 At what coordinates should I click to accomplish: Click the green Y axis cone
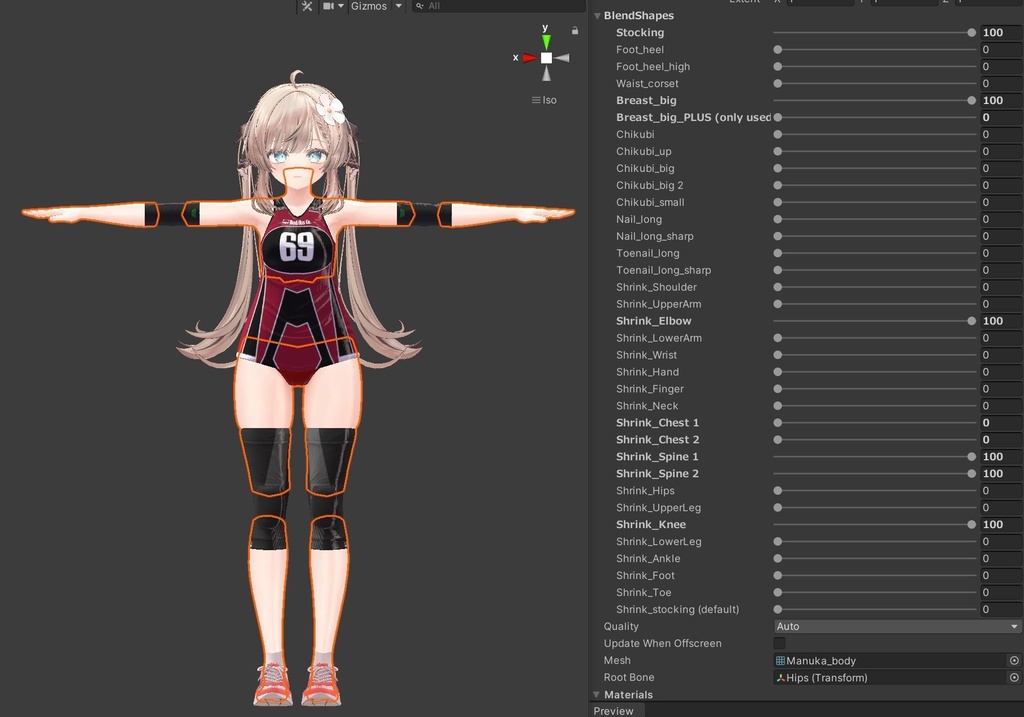click(x=546, y=42)
